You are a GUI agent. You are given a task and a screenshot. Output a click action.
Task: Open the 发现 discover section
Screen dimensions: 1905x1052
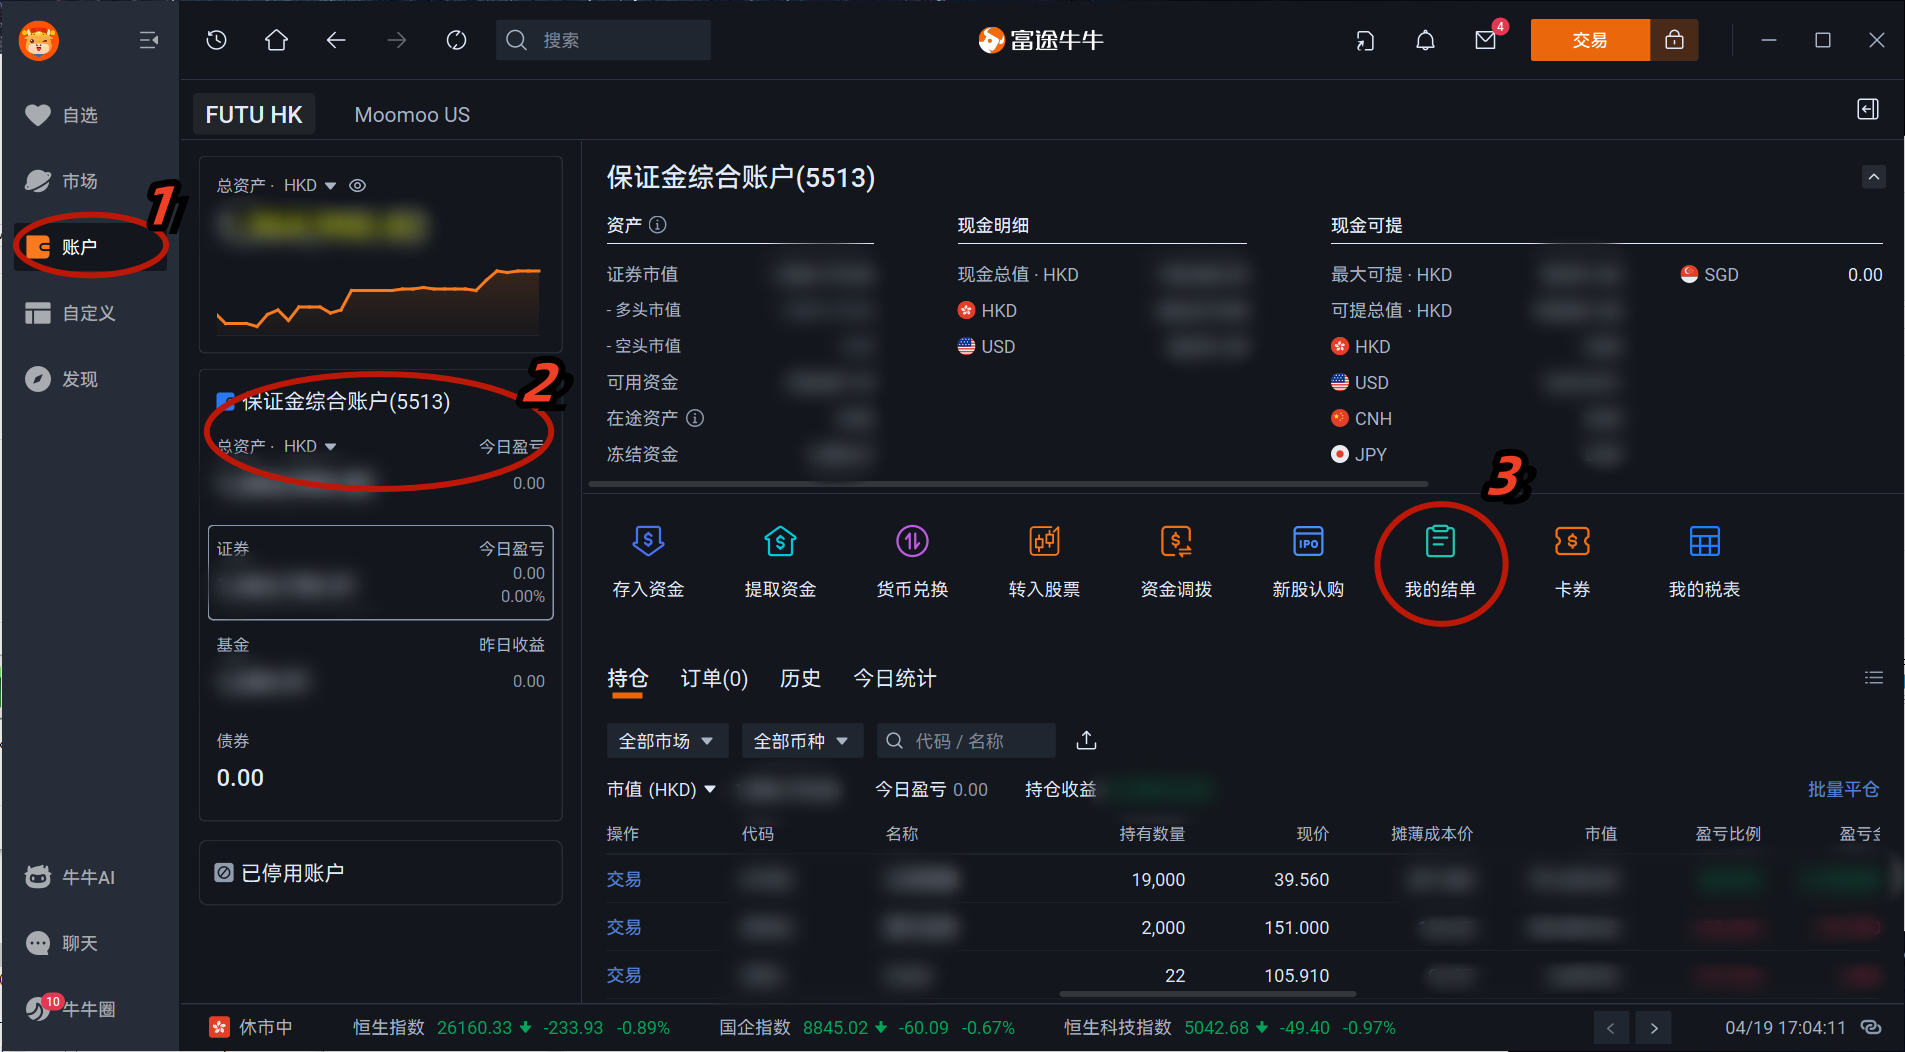pos(62,379)
